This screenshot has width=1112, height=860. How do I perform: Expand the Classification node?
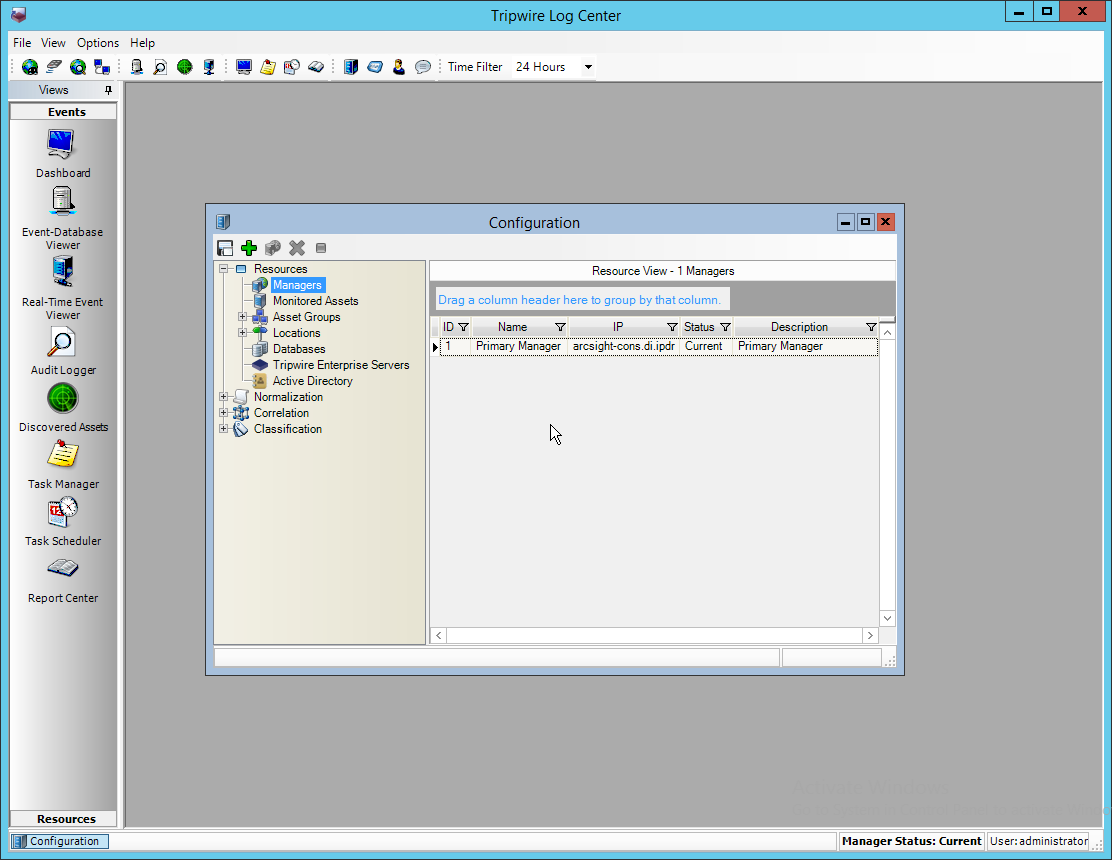pyautogui.click(x=223, y=429)
